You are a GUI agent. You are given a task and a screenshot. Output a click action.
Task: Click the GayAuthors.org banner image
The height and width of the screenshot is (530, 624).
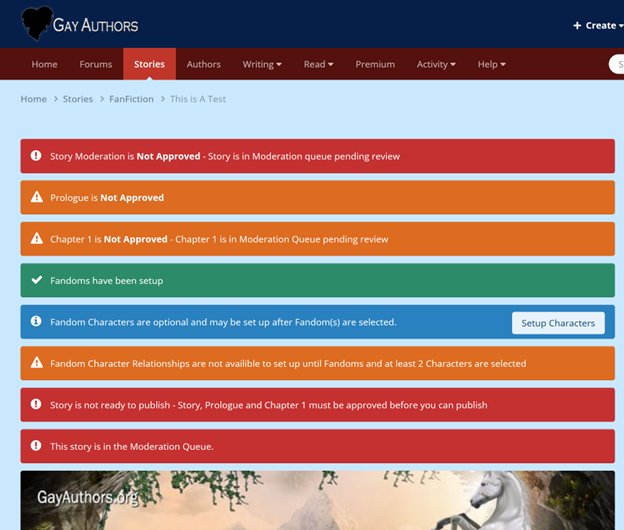[317, 500]
